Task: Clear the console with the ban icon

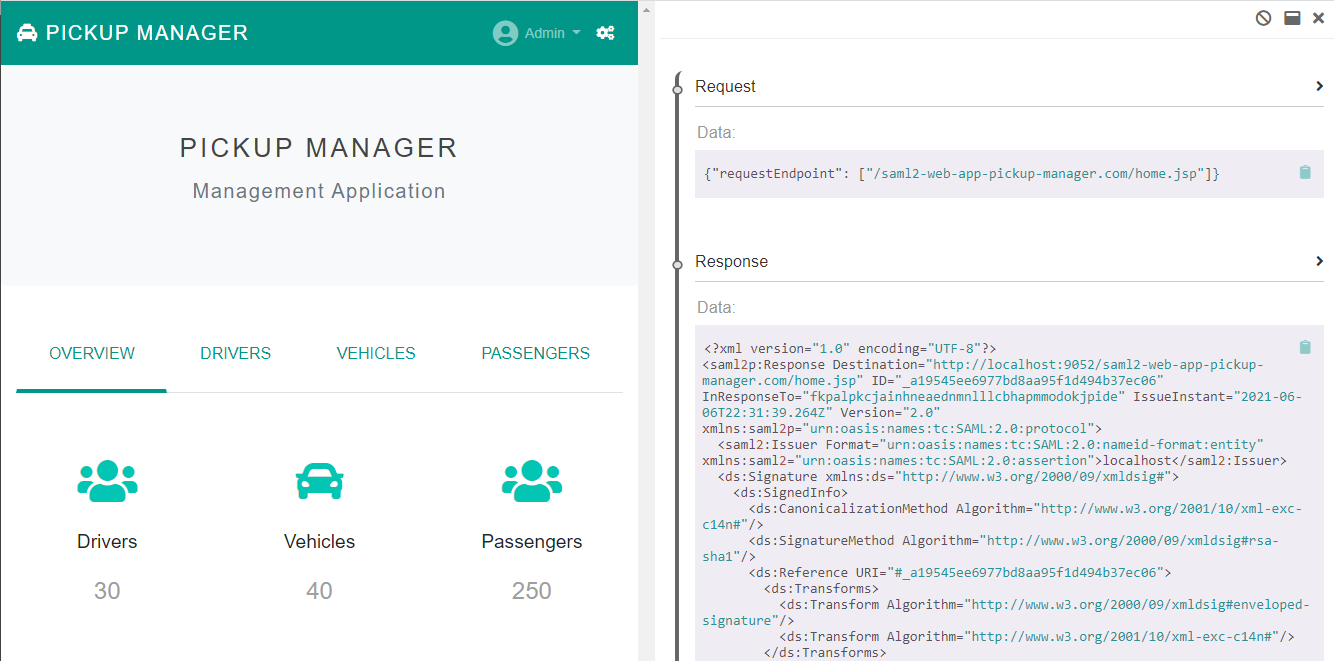Action: pos(1264,18)
